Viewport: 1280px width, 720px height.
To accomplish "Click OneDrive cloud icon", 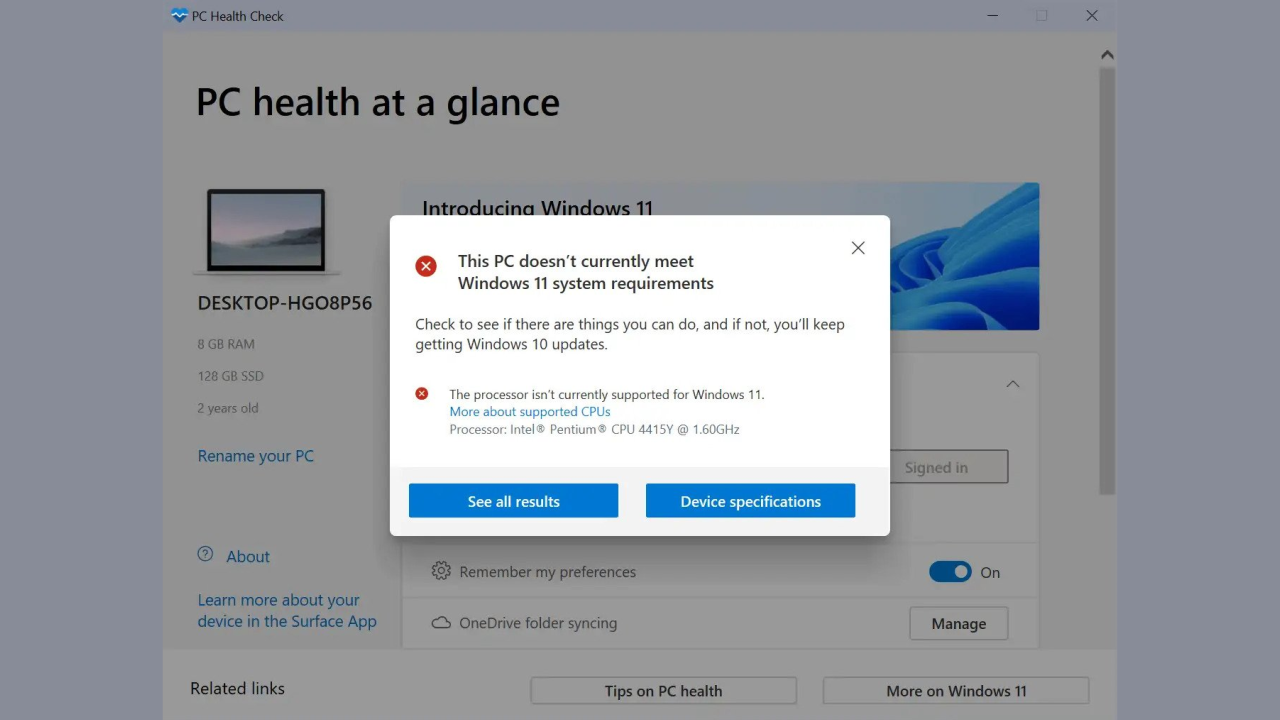I will (x=441, y=623).
